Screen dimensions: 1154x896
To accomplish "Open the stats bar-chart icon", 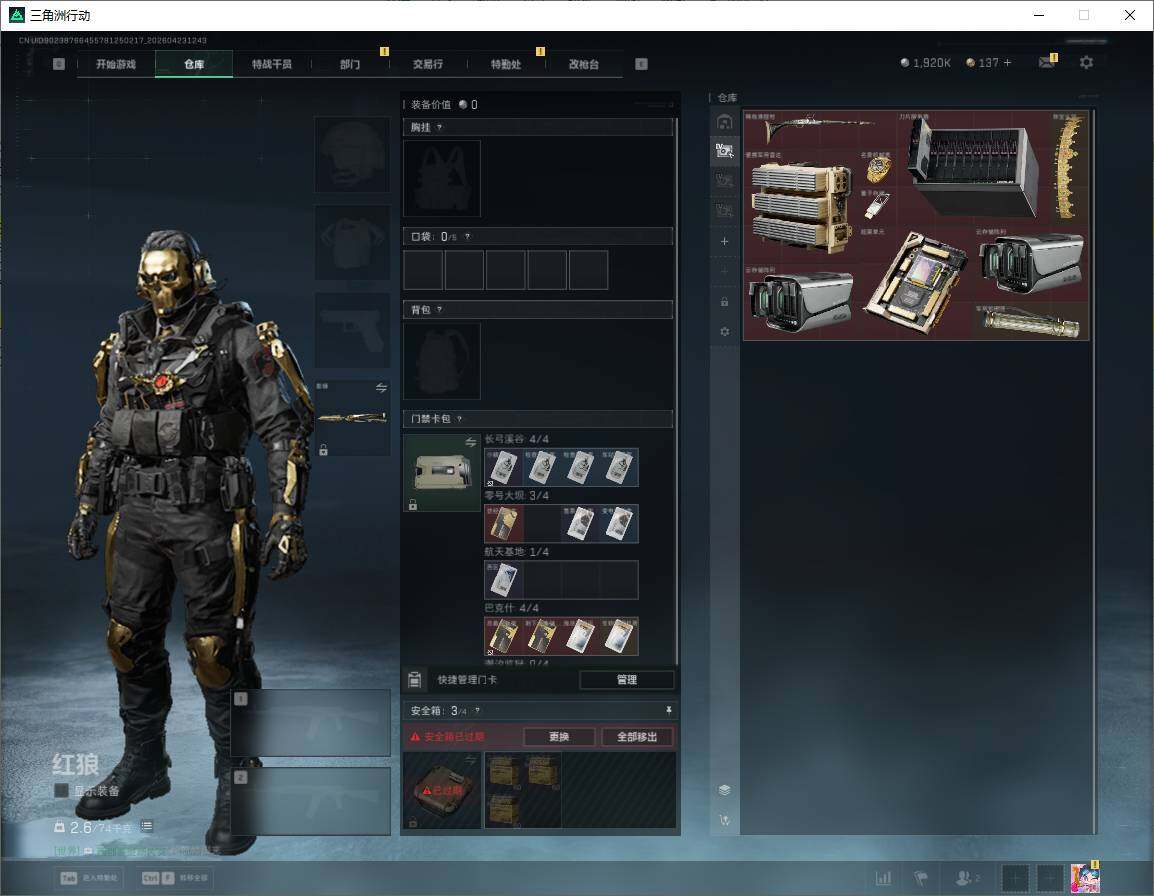I will [x=883, y=878].
